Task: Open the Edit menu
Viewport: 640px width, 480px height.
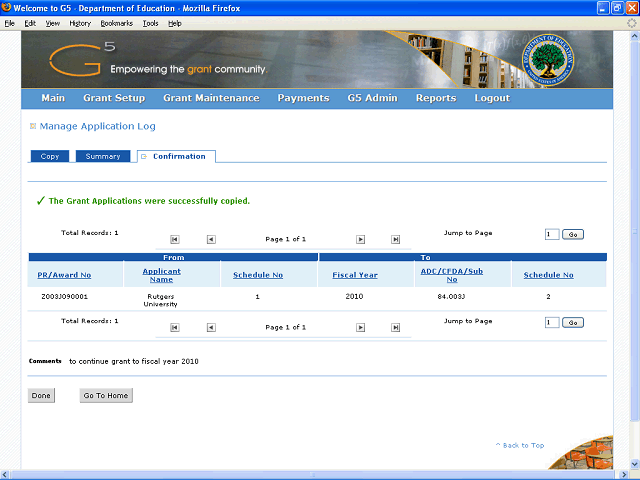Action: (x=30, y=23)
